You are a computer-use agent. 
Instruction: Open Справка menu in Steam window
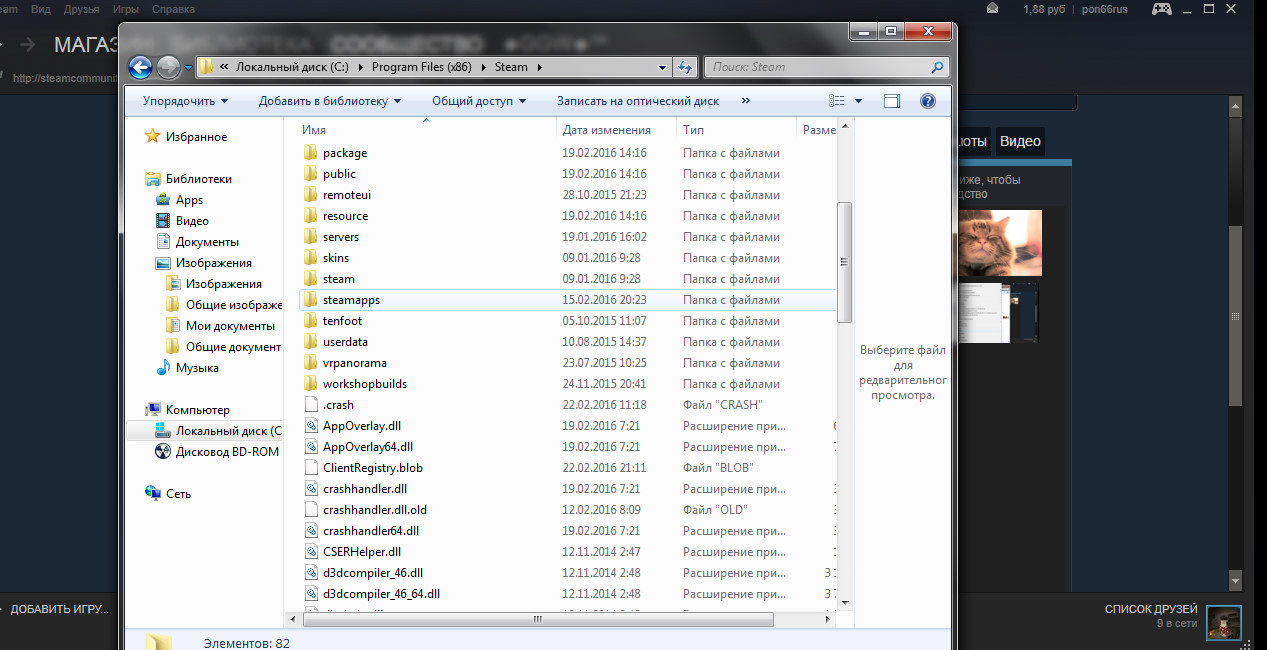(x=173, y=9)
